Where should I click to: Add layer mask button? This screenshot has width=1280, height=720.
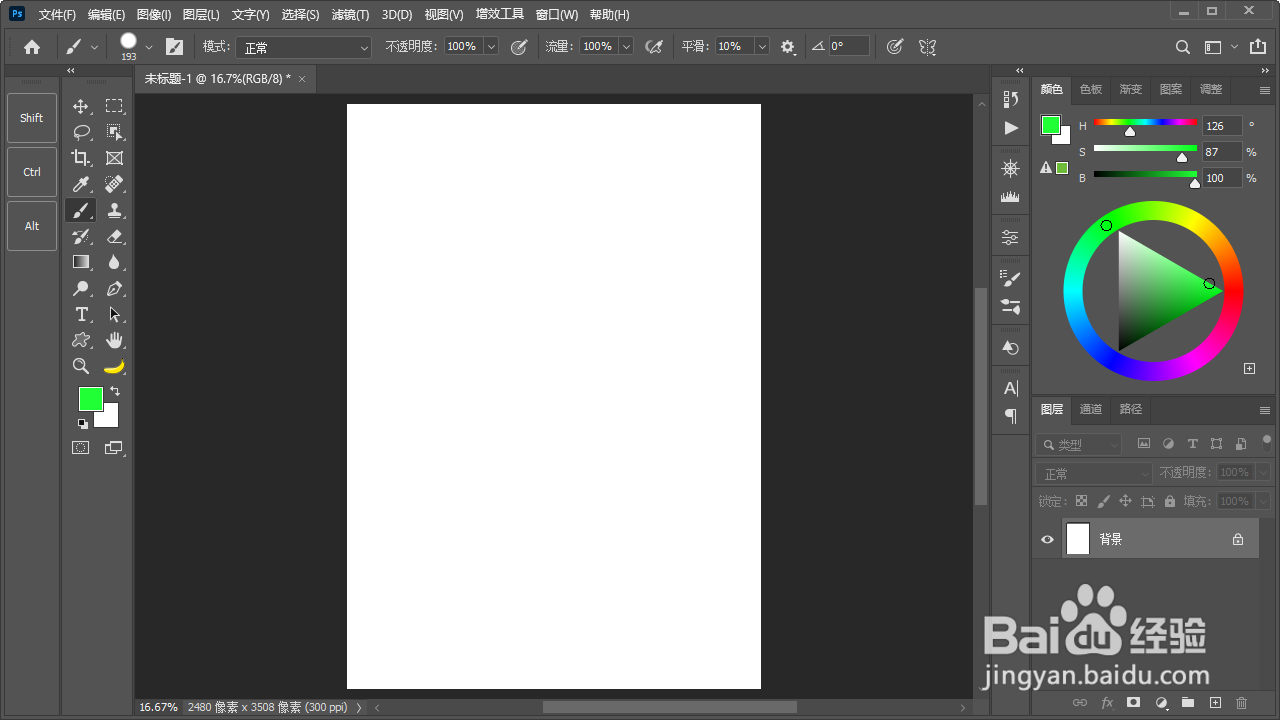coord(1133,703)
